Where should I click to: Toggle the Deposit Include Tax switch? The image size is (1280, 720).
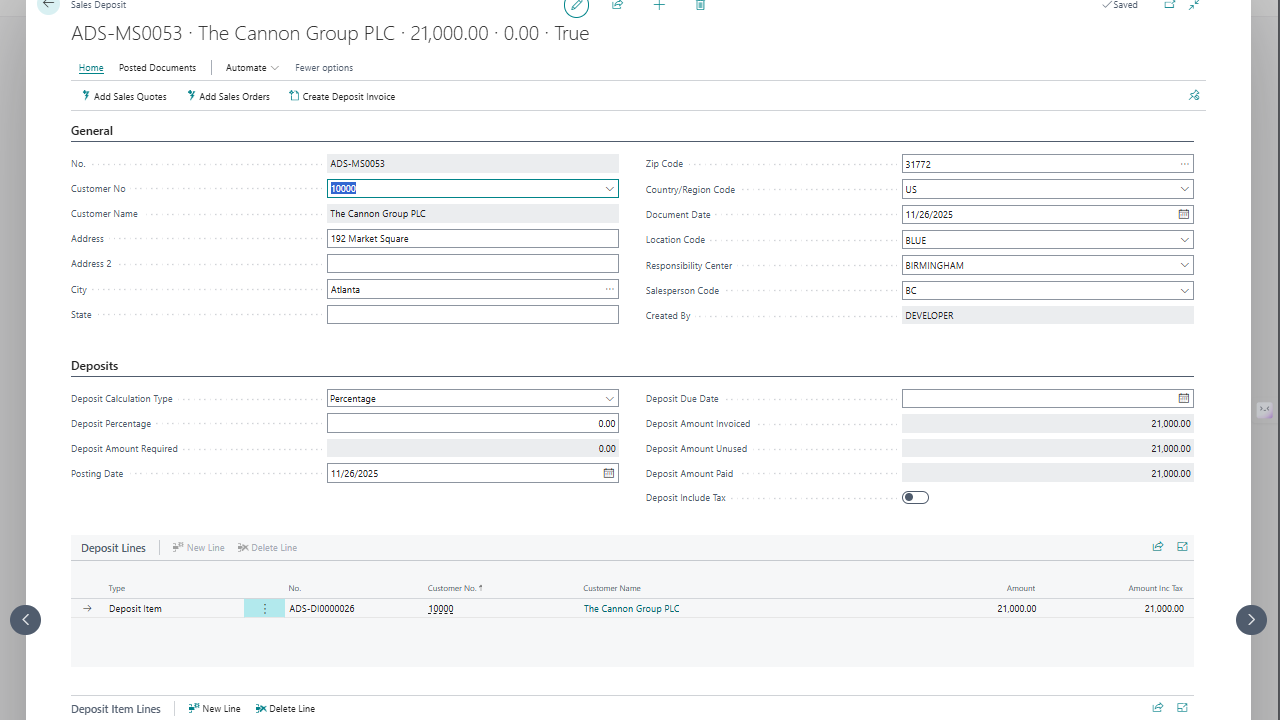915,498
